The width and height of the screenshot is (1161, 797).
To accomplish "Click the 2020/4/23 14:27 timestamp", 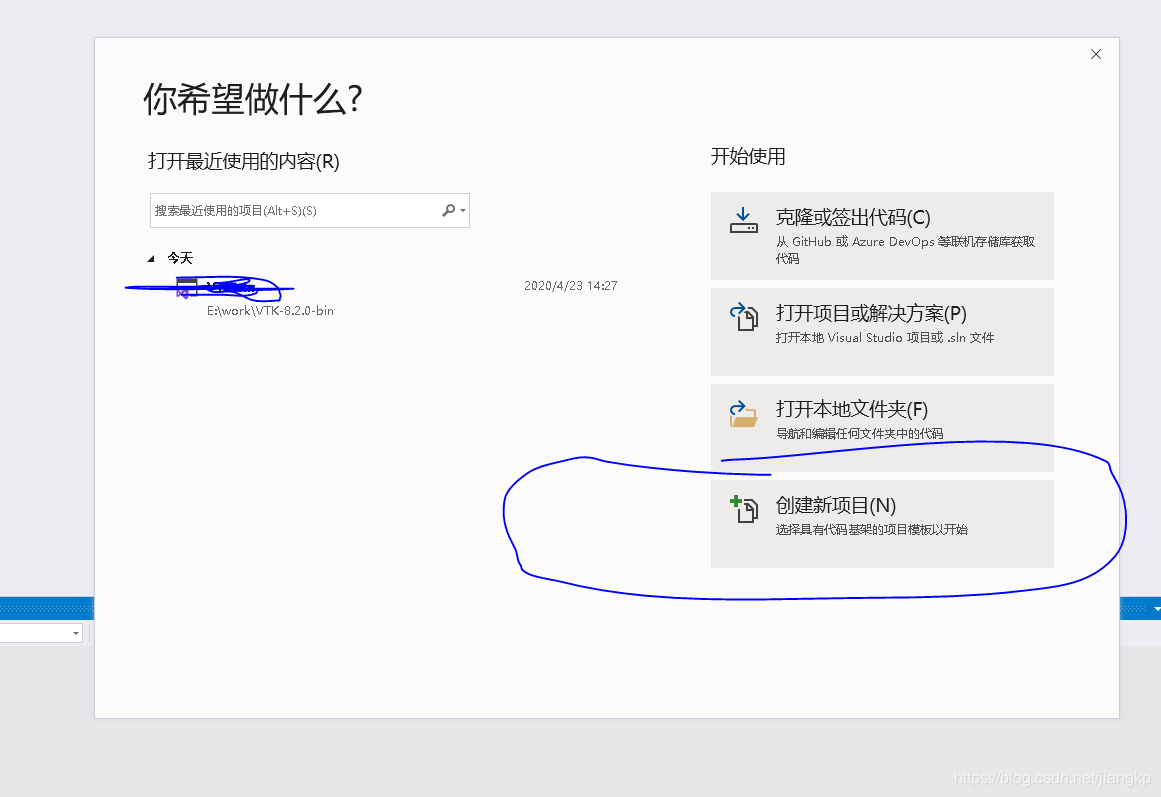I will tap(570, 286).
